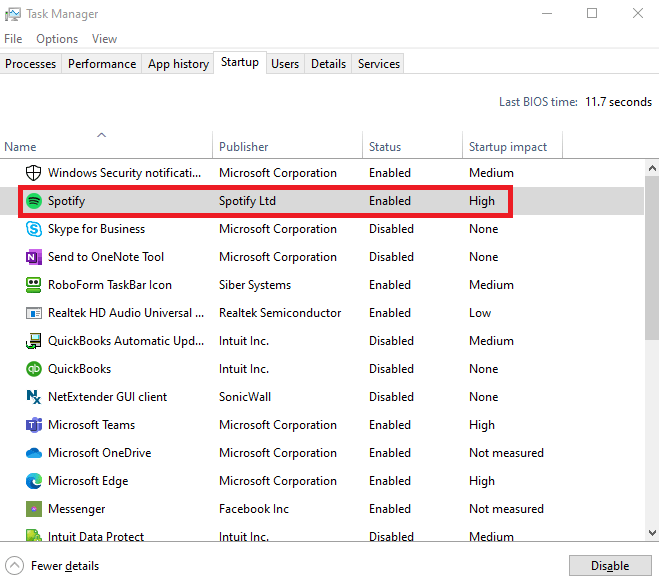Select the Microsoft Edge name
This screenshot has height=588, width=659.
click(x=88, y=481)
